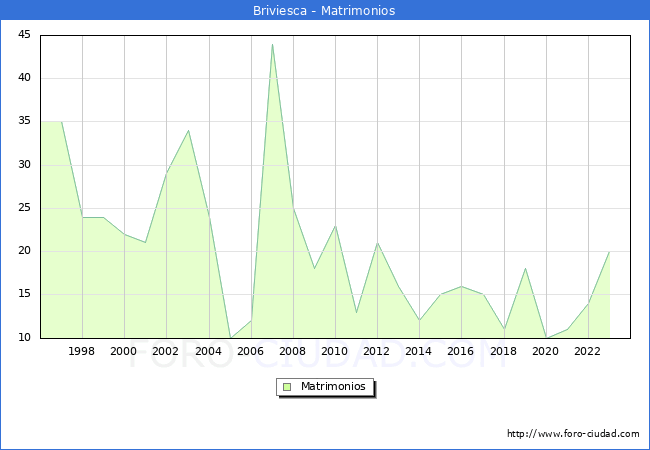Click the 30 y-axis label
The image size is (650, 450).
point(23,165)
